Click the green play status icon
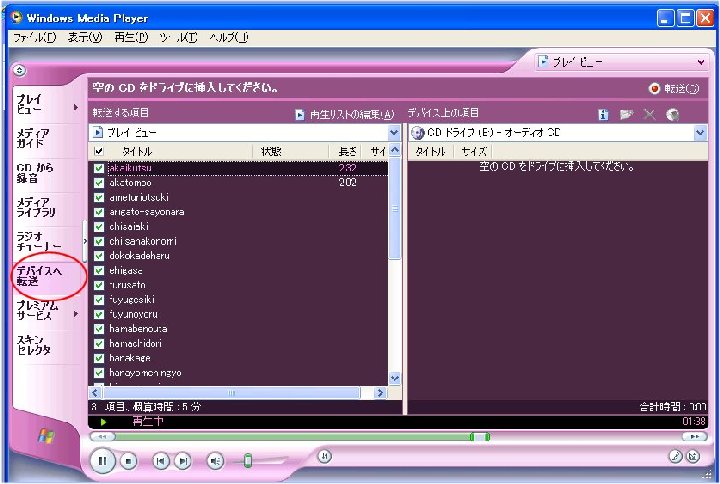Viewport: 720px width, 484px height. [x=103, y=422]
